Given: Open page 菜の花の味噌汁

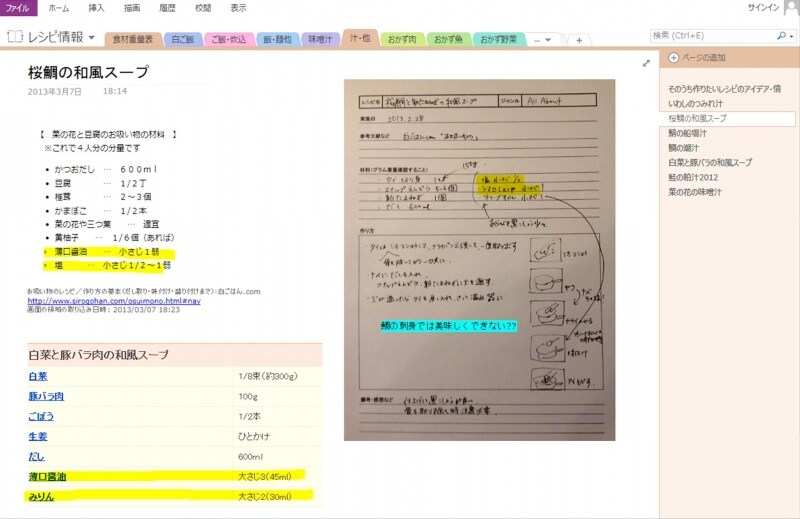Looking at the screenshot, I should 695,192.
